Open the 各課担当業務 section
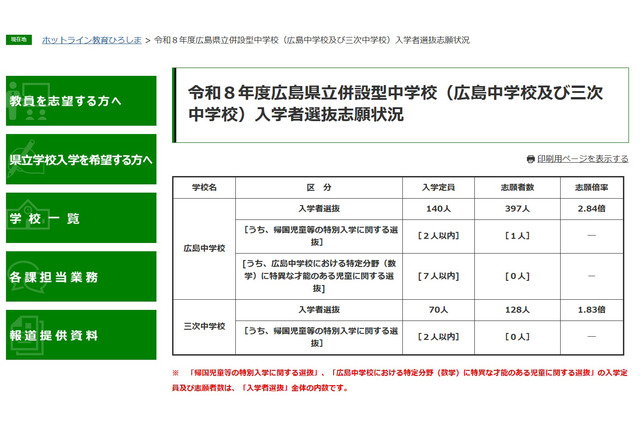This screenshot has width=640, height=426. 81,276
